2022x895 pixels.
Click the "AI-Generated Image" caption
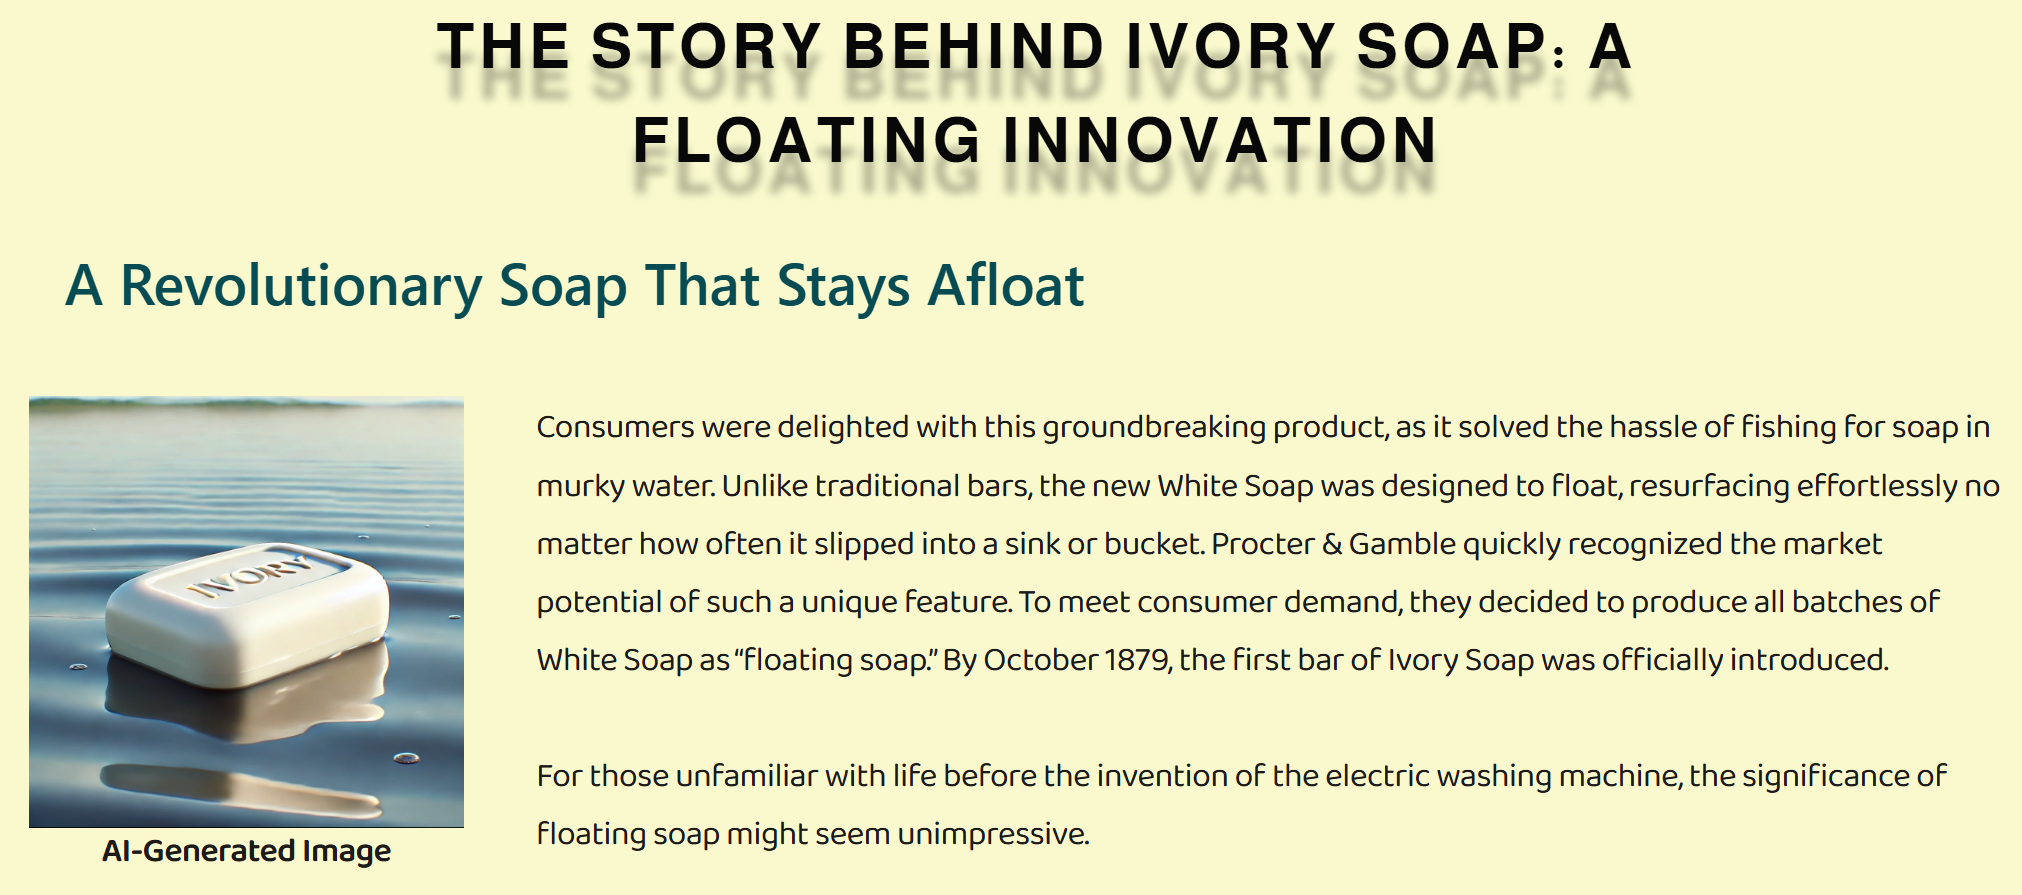point(246,851)
